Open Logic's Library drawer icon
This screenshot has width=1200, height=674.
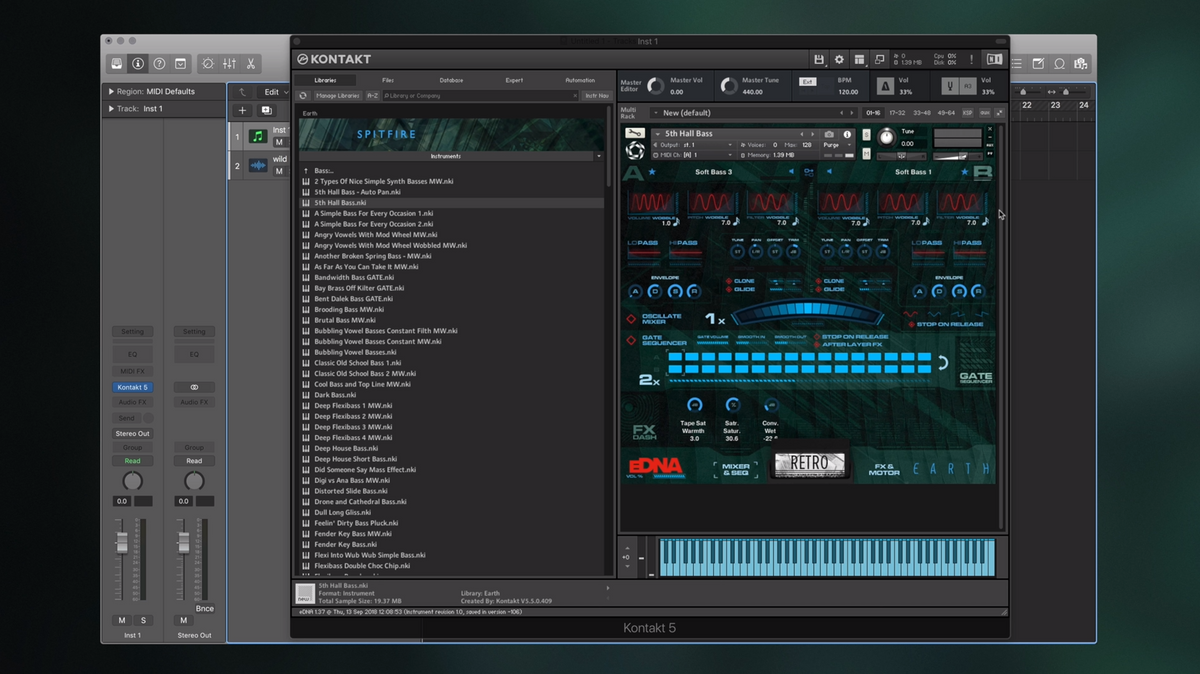pyautogui.click(x=117, y=63)
